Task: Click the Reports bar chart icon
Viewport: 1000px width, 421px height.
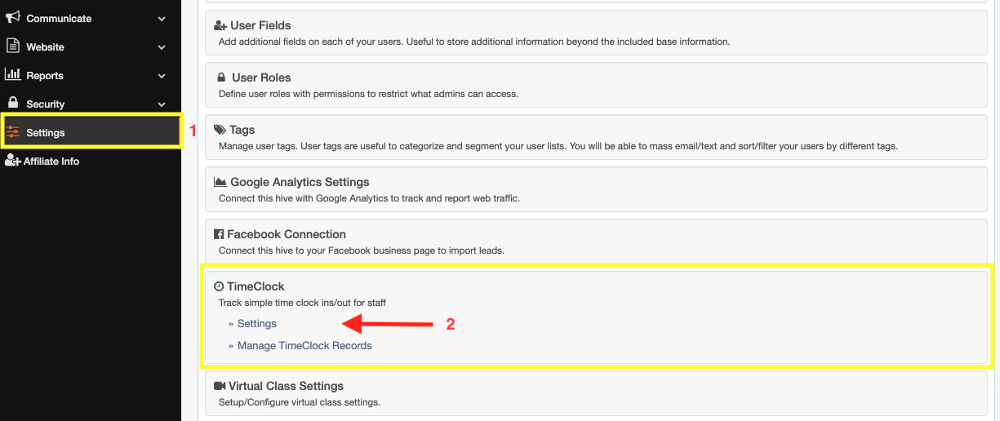Action: (13, 75)
